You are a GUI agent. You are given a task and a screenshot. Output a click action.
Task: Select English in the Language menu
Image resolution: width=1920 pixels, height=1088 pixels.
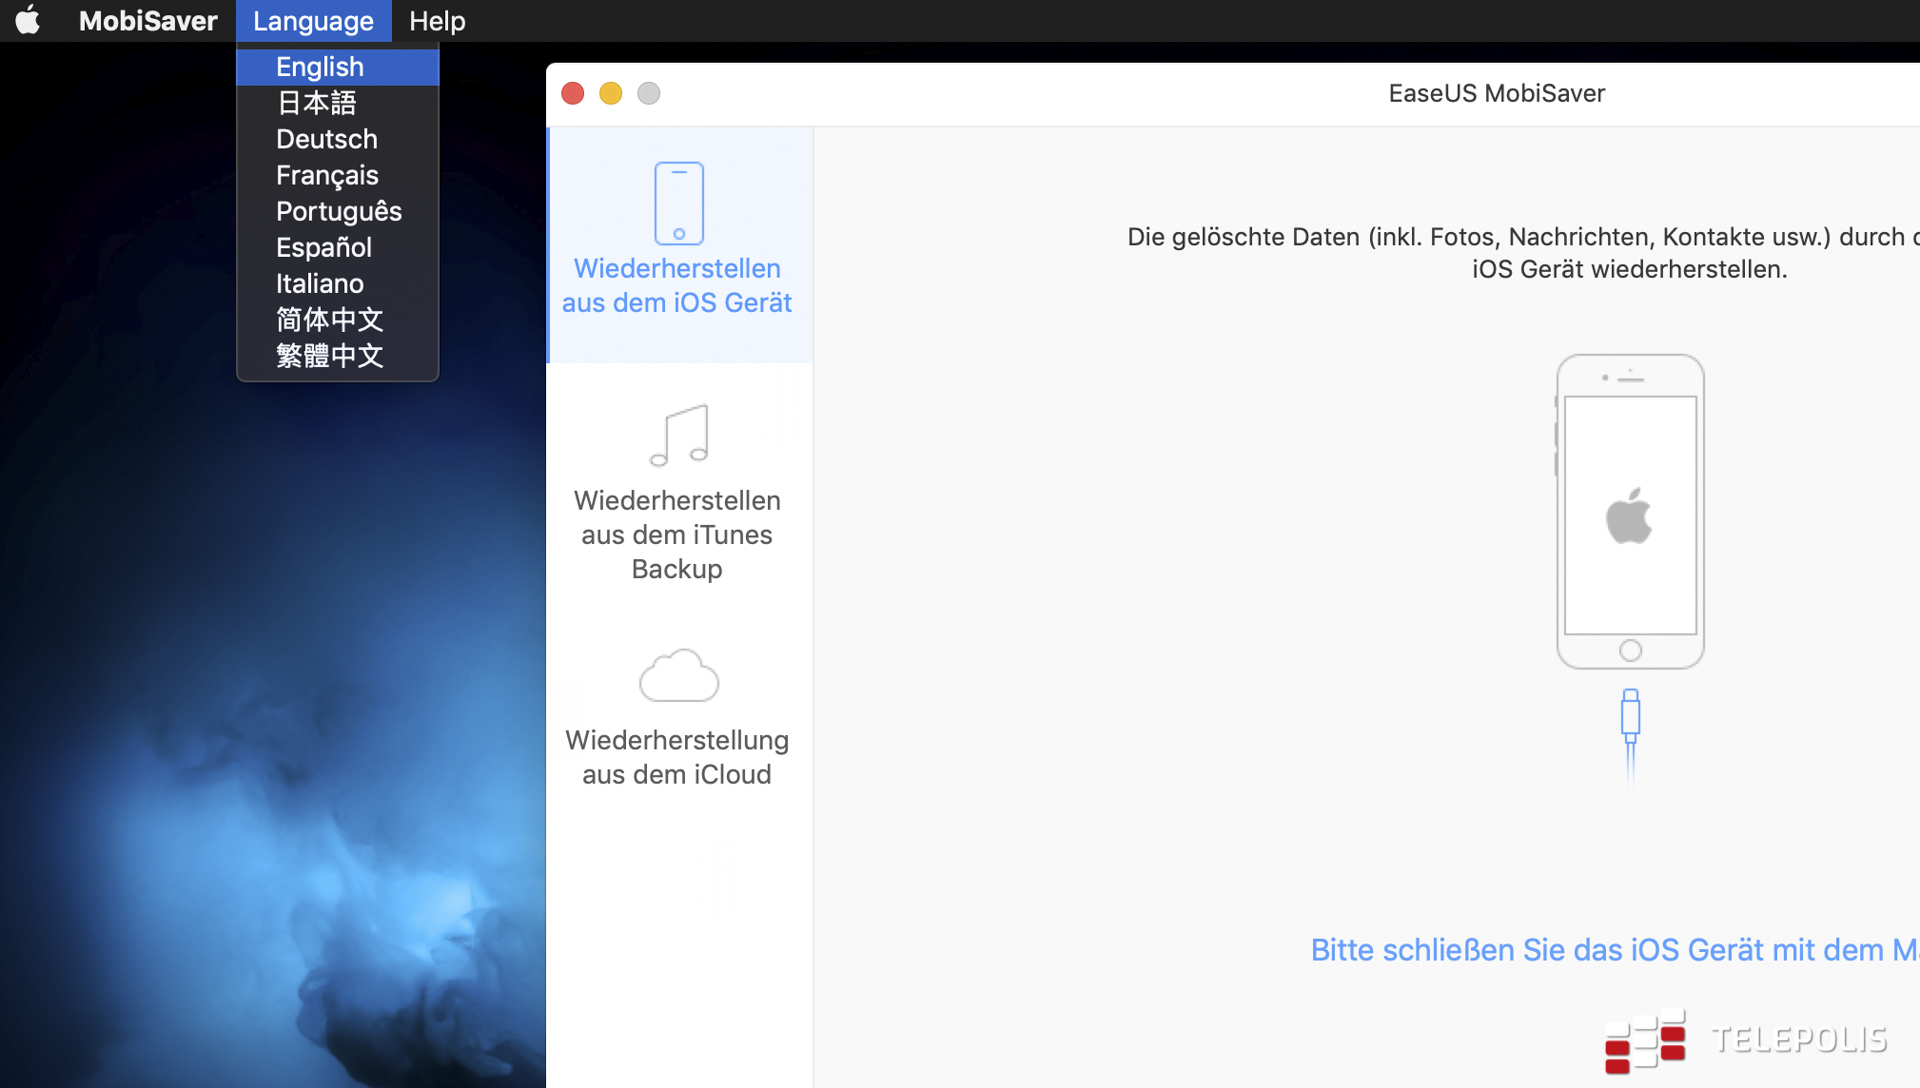pos(320,67)
